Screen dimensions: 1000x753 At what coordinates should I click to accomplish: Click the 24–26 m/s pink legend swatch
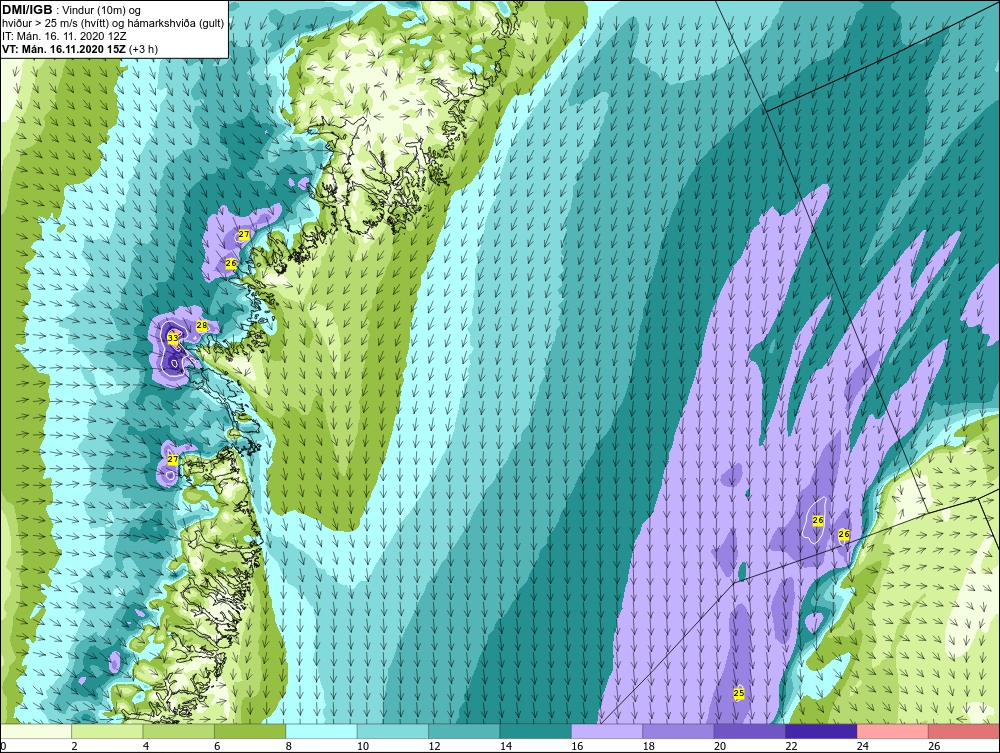[893, 731]
